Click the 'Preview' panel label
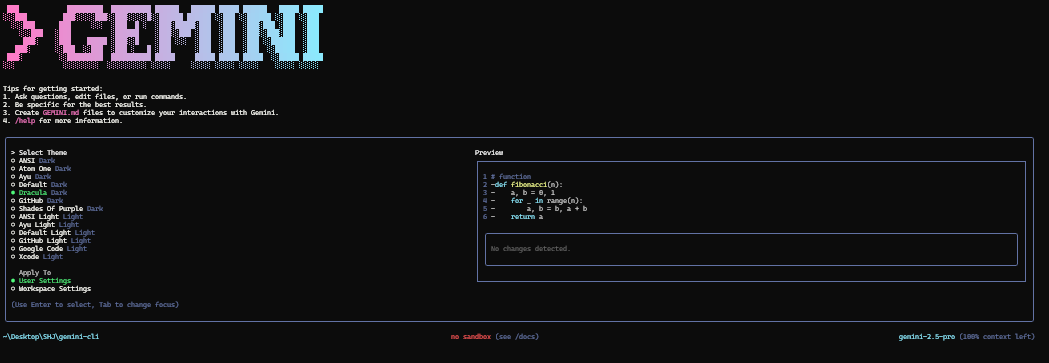The image size is (1049, 363). tap(489, 152)
